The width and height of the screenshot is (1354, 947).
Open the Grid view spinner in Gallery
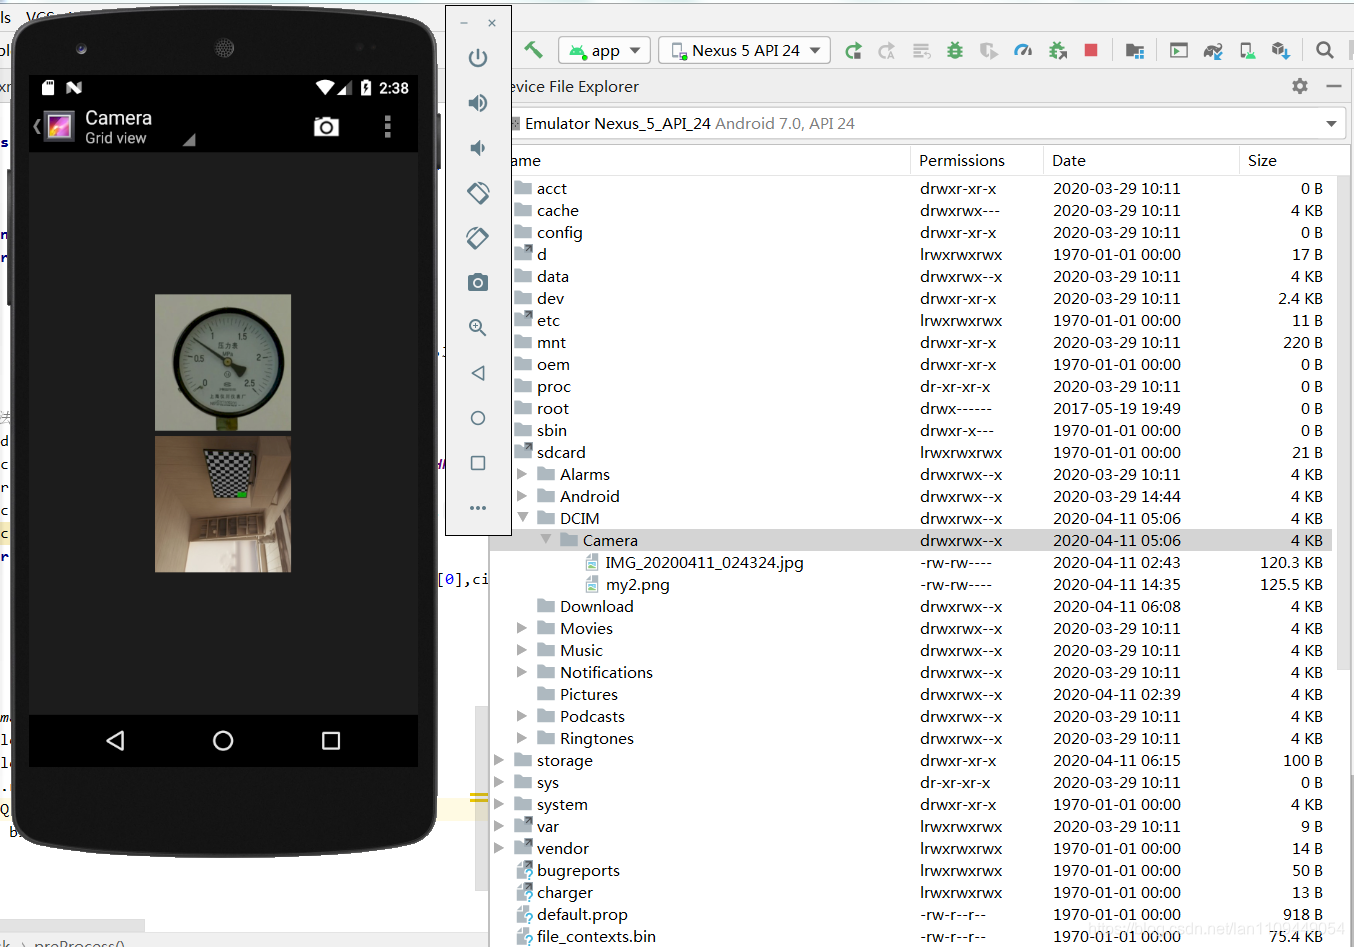click(139, 127)
